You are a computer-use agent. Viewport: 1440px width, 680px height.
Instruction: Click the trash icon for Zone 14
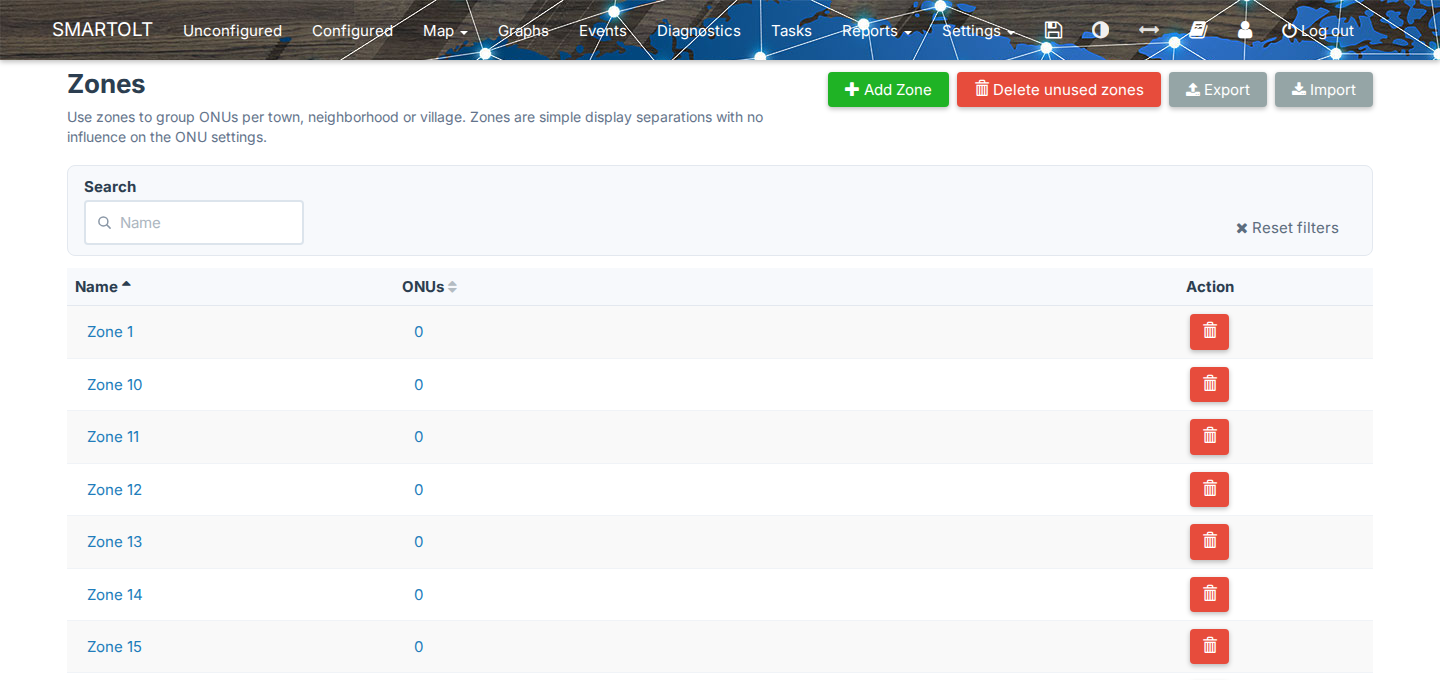pyautogui.click(x=1209, y=594)
